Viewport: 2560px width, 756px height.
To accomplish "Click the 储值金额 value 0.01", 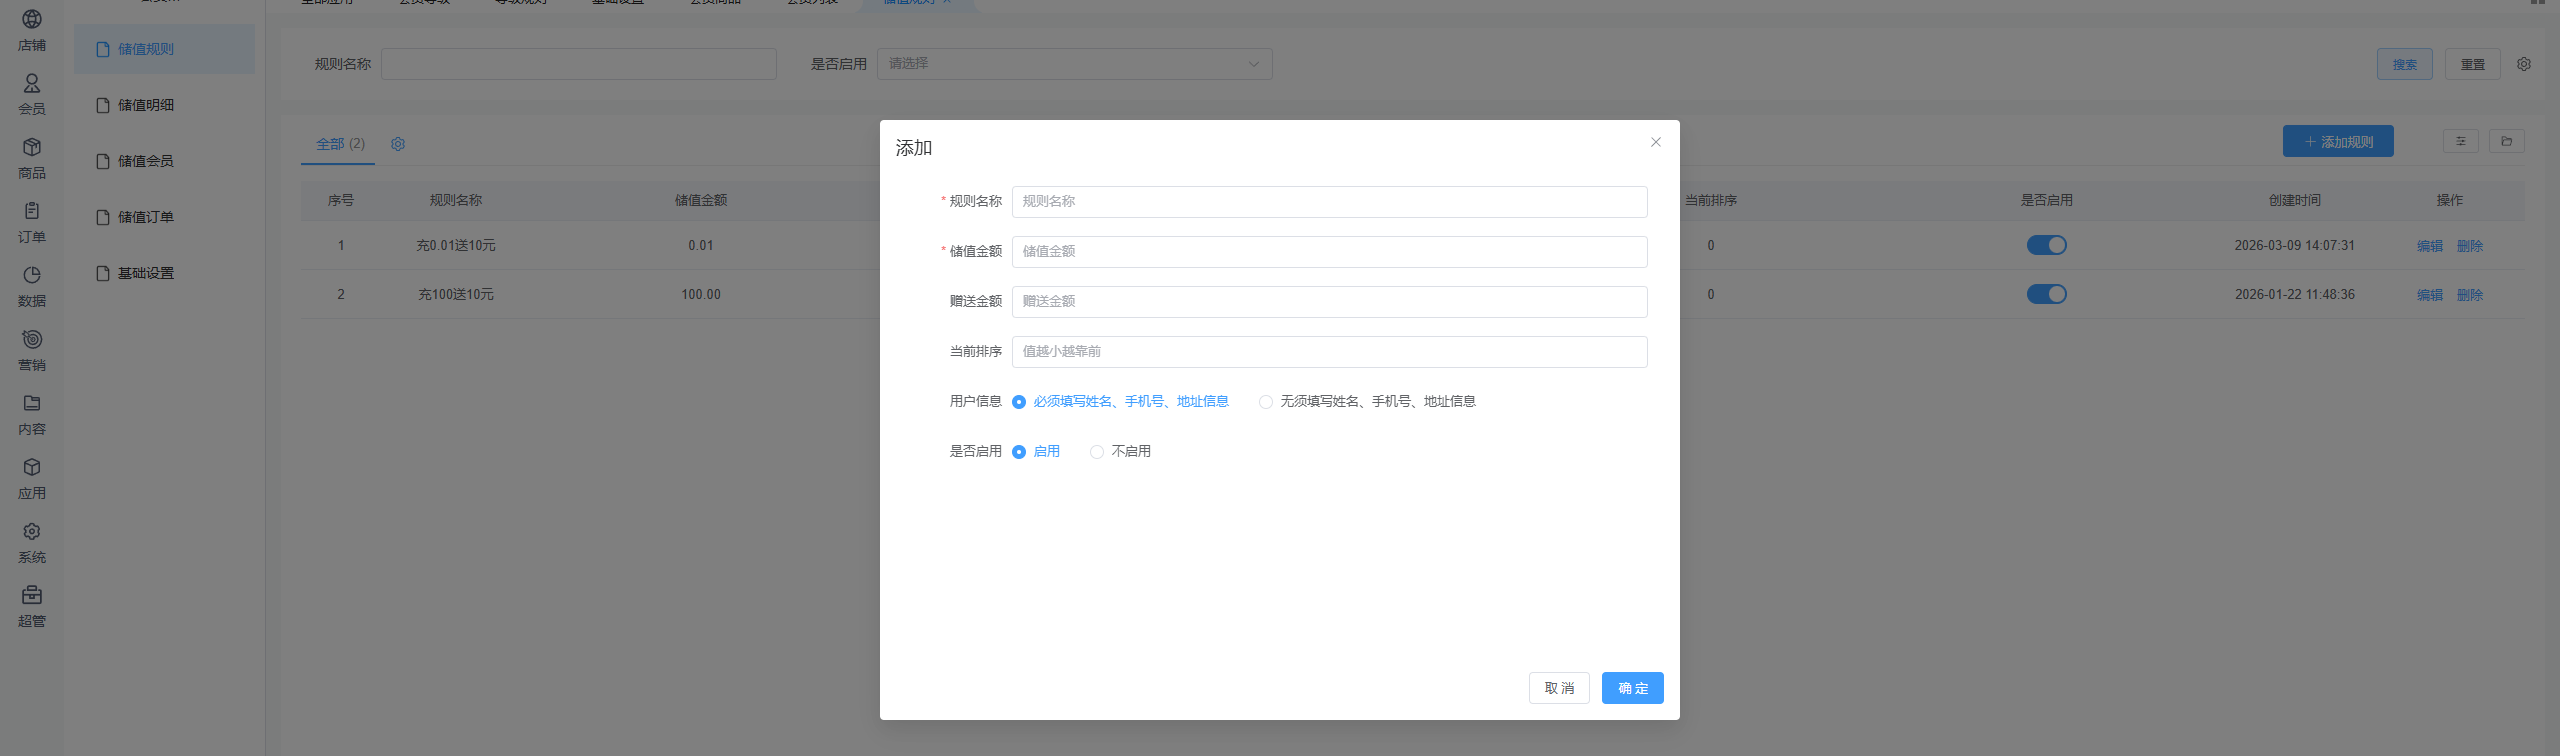I will pos(701,246).
